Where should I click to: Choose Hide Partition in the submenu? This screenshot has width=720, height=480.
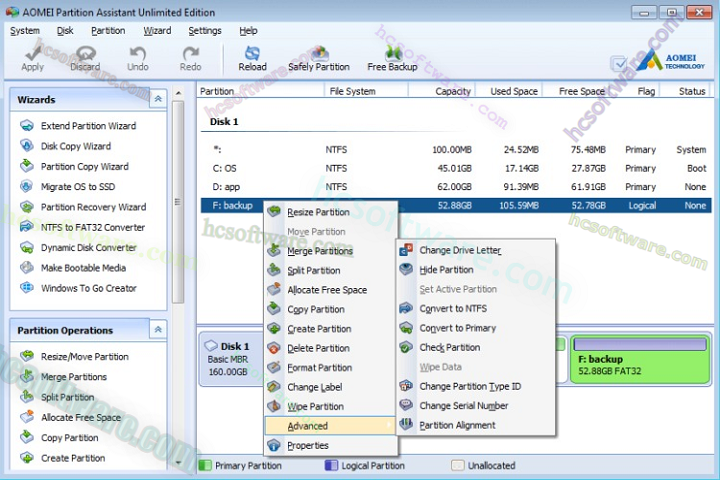coord(476,270)
